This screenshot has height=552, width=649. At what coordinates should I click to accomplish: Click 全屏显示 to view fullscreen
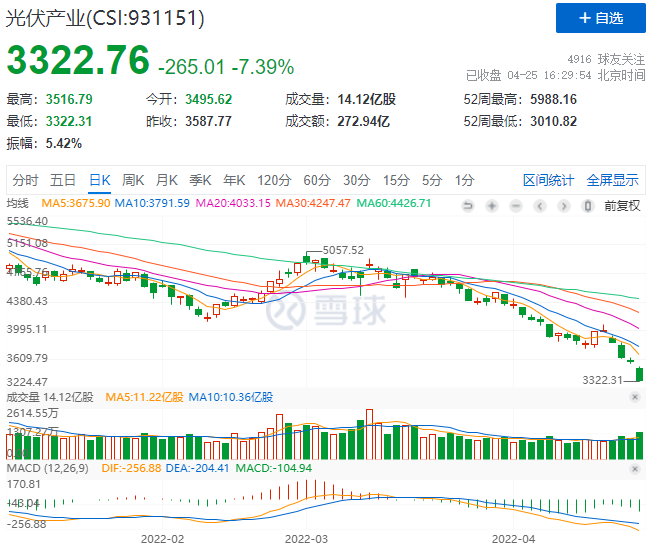click(612, 180)
